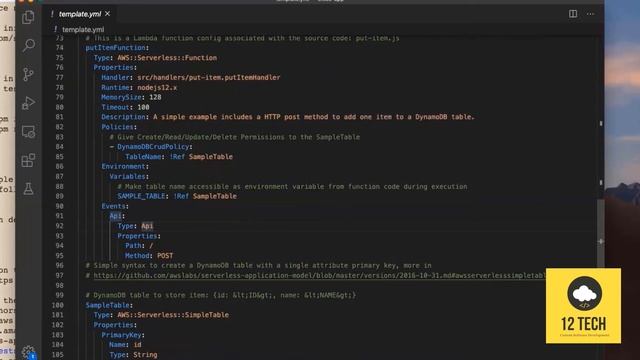Screen dimensions: 640x360
Task: Click the Runtime value nodejs12.x
Action: pos(157,87)
